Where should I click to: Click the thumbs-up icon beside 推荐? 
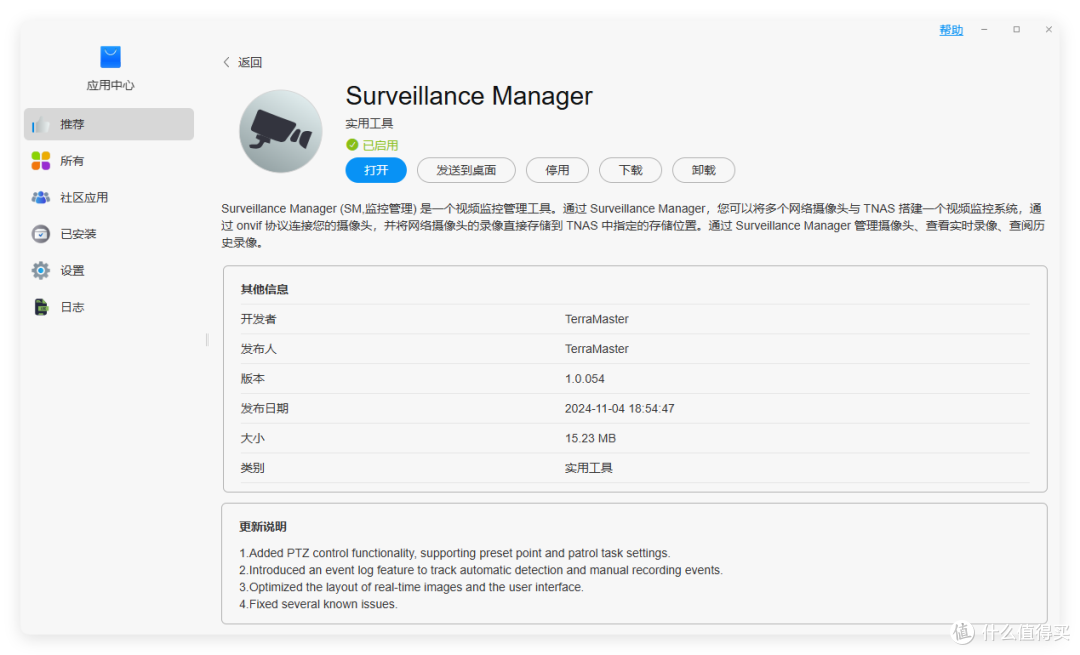(41, 125)
